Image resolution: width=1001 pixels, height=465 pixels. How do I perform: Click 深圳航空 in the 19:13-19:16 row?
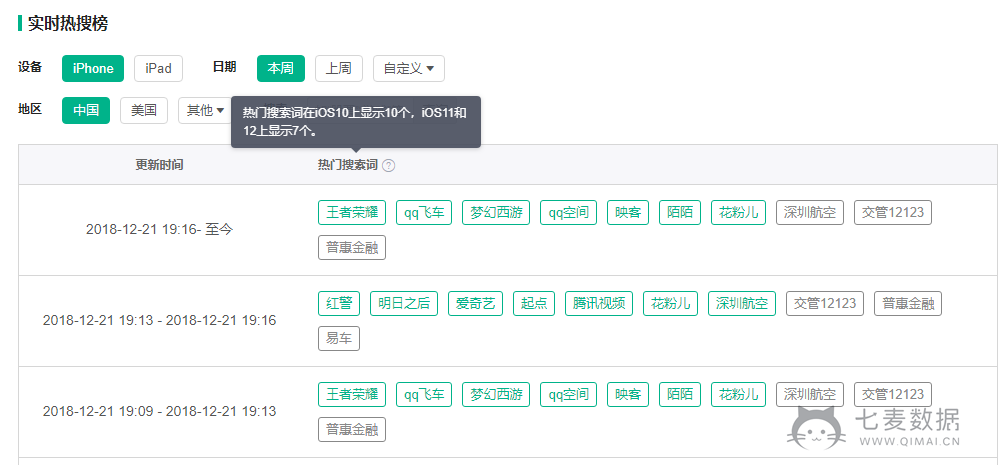click(742, 303)
